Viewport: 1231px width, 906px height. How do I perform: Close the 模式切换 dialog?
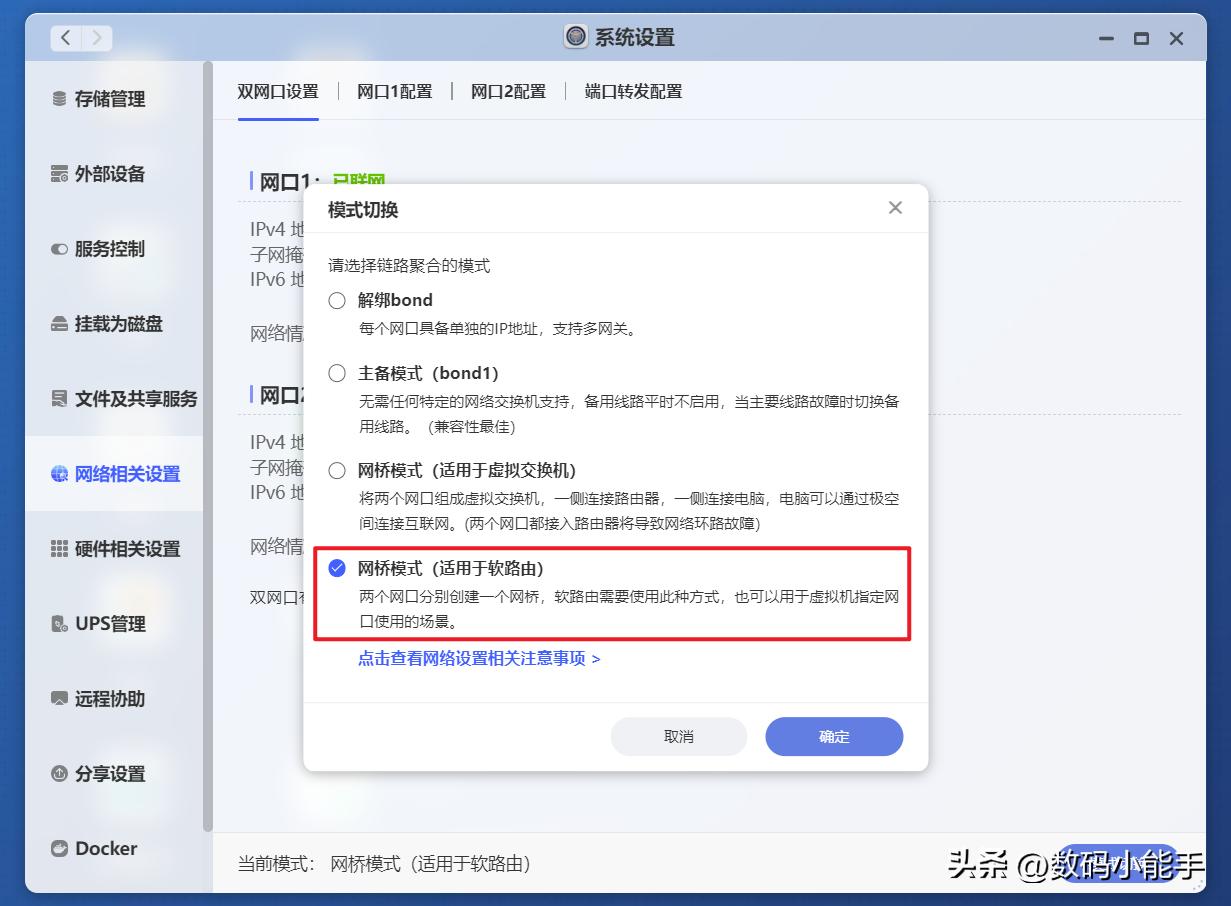pyautogui.click(x=895, y=208)
